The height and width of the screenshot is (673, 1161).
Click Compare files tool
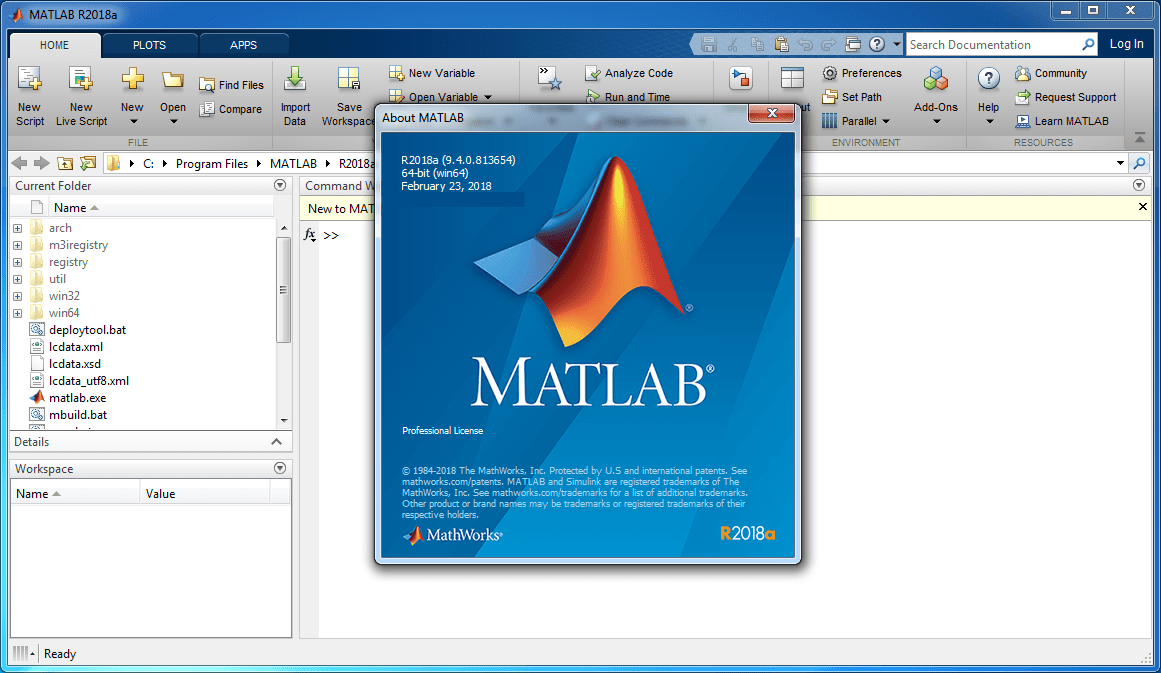(x=231, y=109)
